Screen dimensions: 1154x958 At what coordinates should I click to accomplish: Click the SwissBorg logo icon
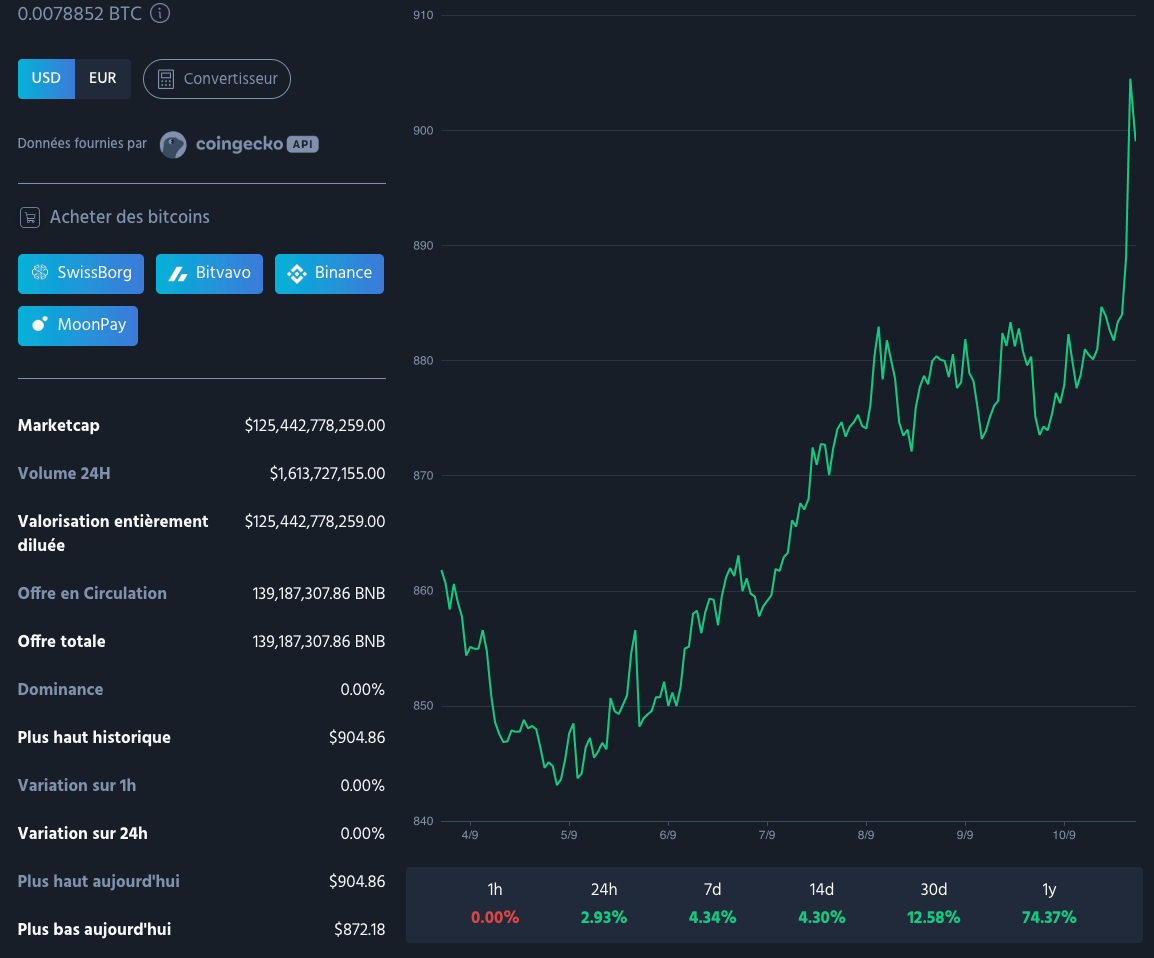point(40,273)
